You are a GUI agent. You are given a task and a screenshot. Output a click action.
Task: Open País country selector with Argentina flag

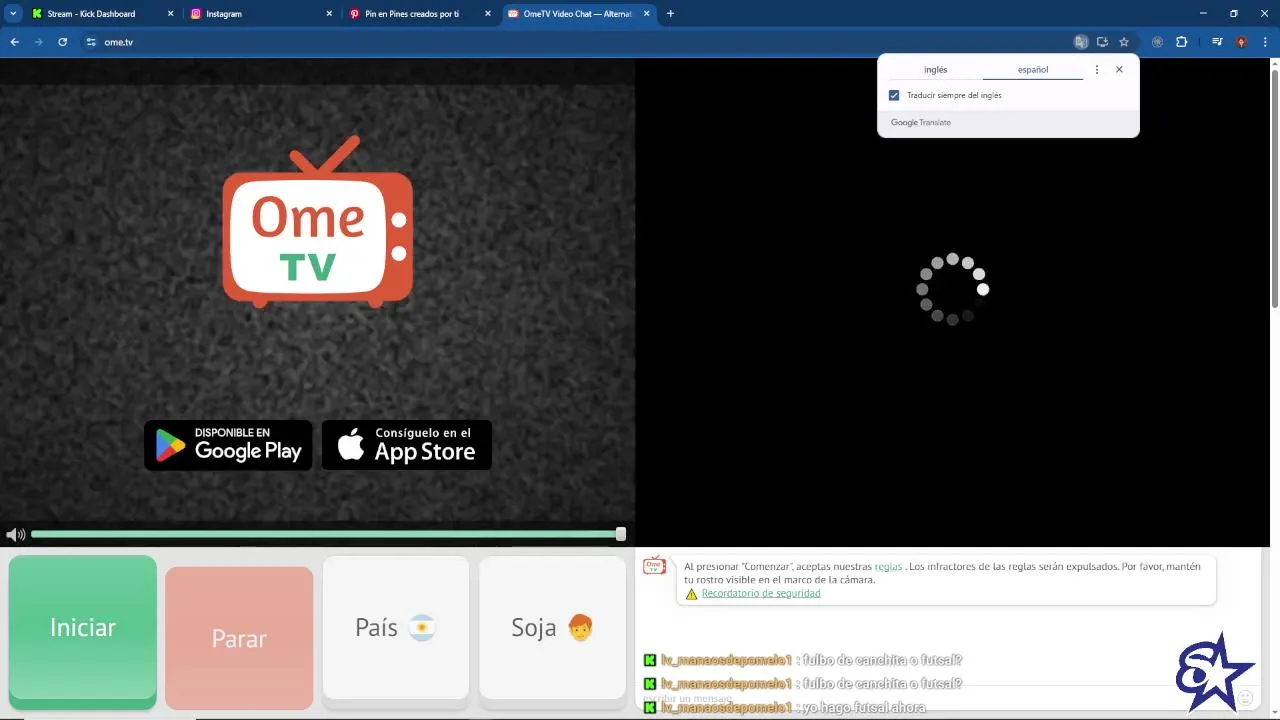point(396,628)
